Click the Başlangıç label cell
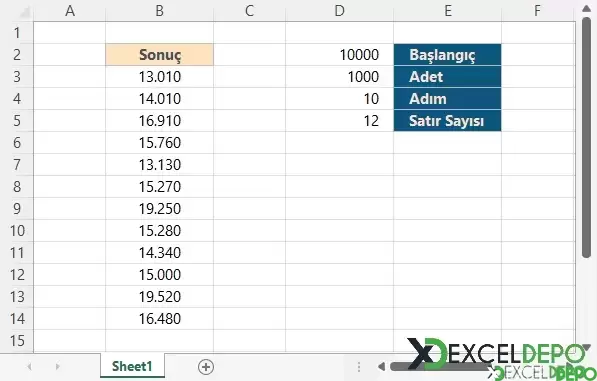Viewport: 597px width, 381px height. click(448, 55)
